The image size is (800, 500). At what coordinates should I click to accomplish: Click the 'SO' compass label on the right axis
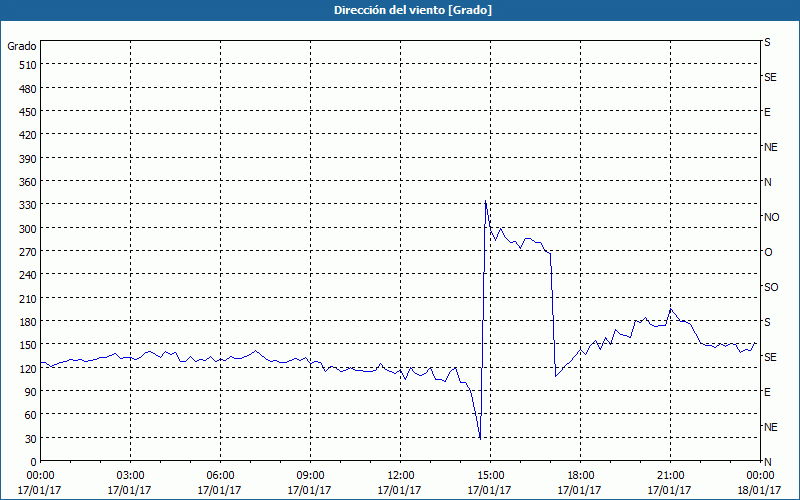[771, 287]
